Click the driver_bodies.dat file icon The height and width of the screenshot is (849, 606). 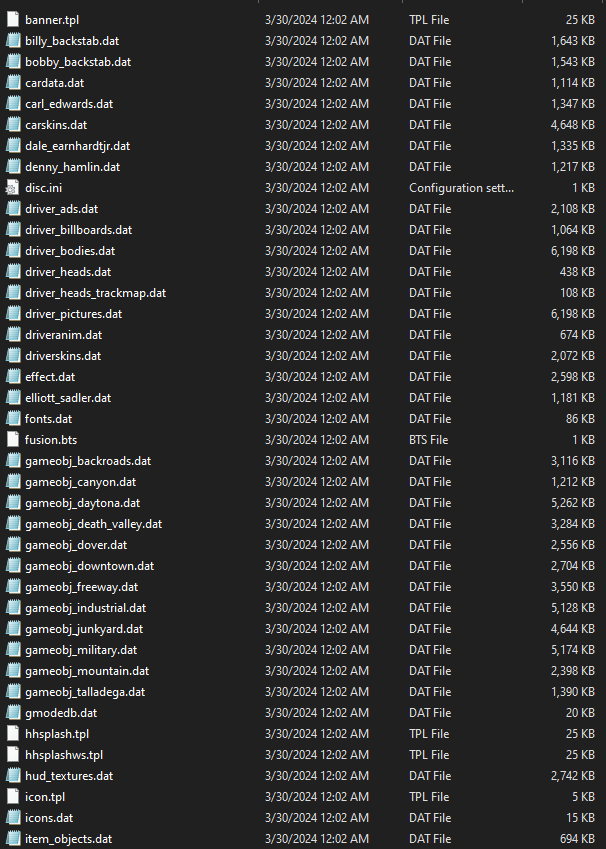coord(13,251)
